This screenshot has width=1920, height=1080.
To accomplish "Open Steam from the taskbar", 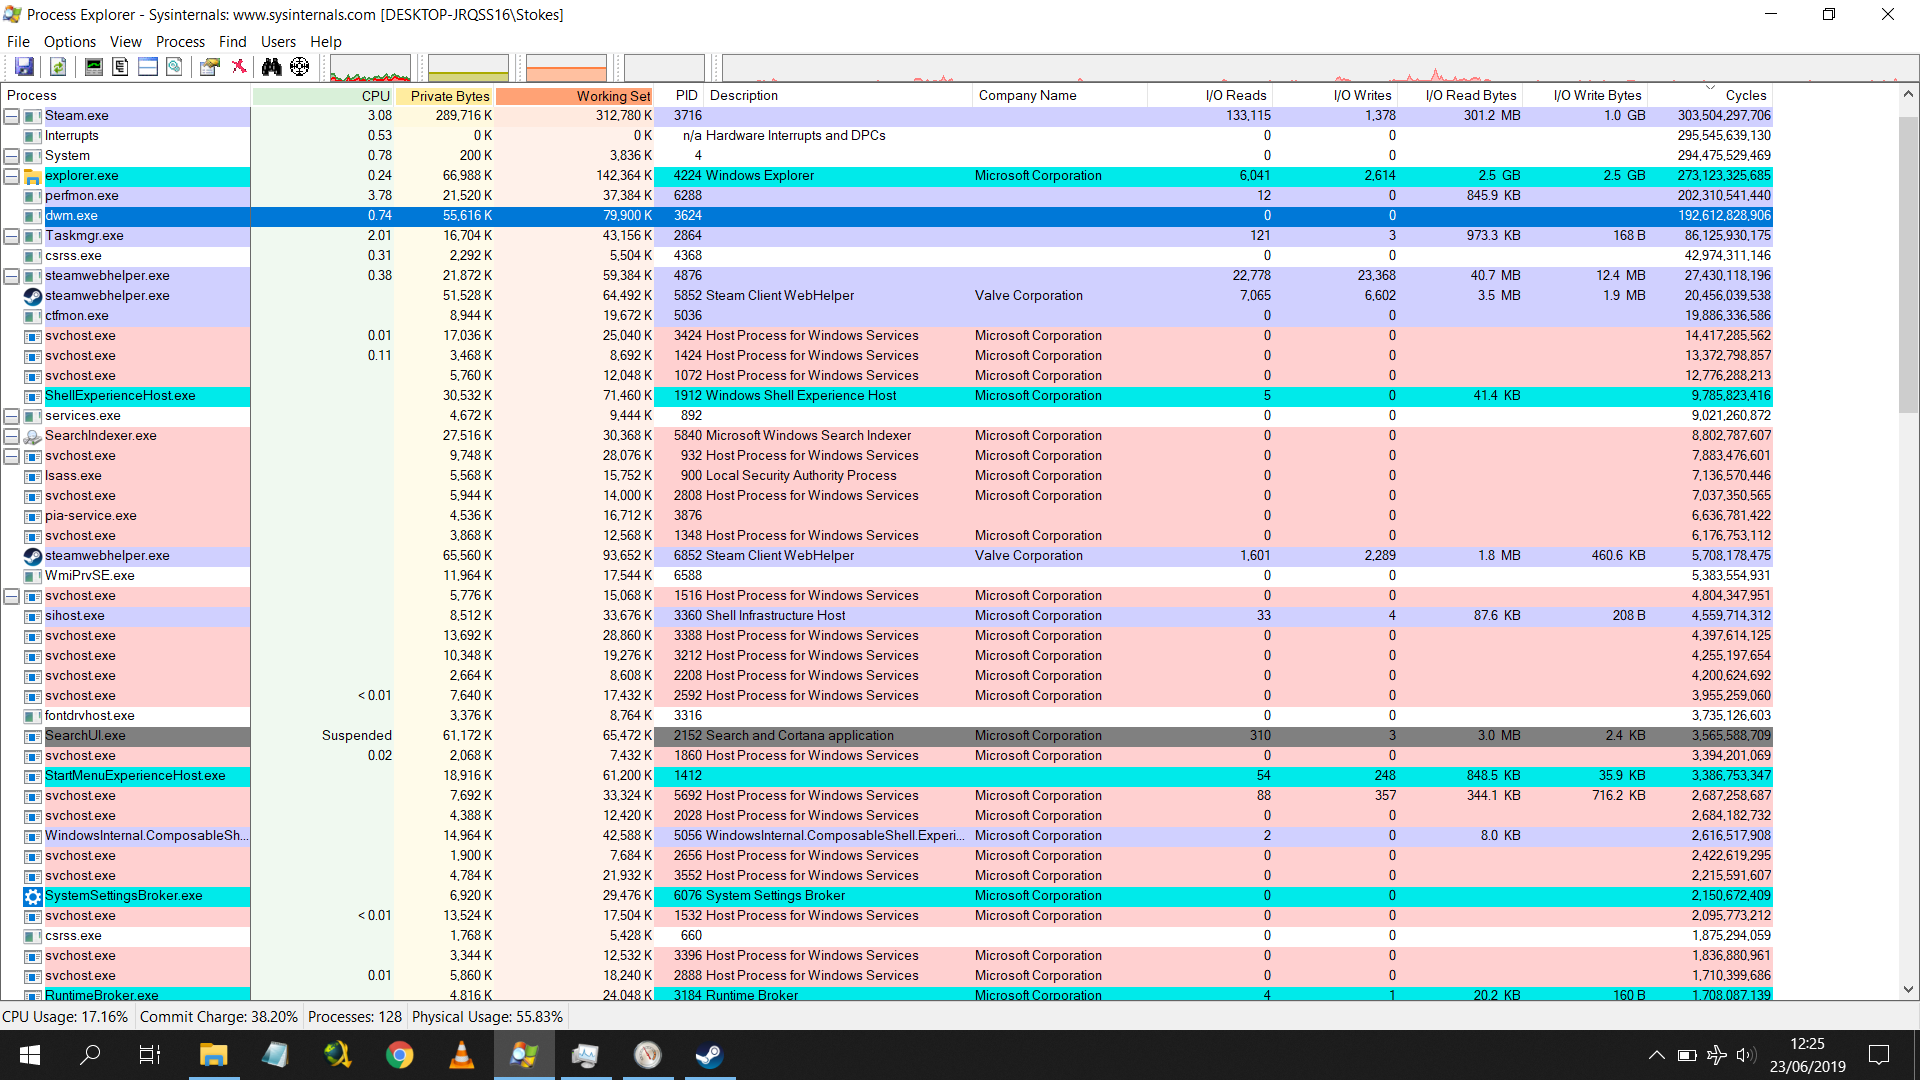I will (x=709, y=1055).
